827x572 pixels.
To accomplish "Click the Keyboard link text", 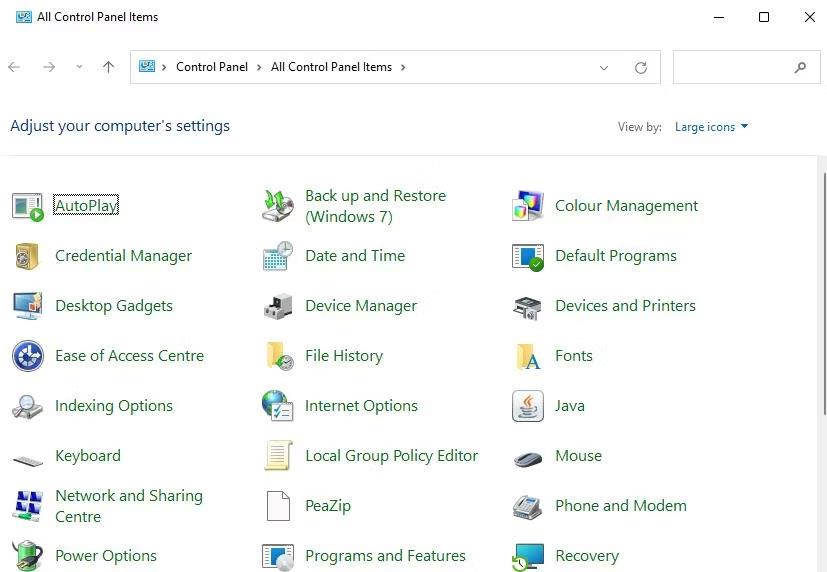I will coord(88,455).
